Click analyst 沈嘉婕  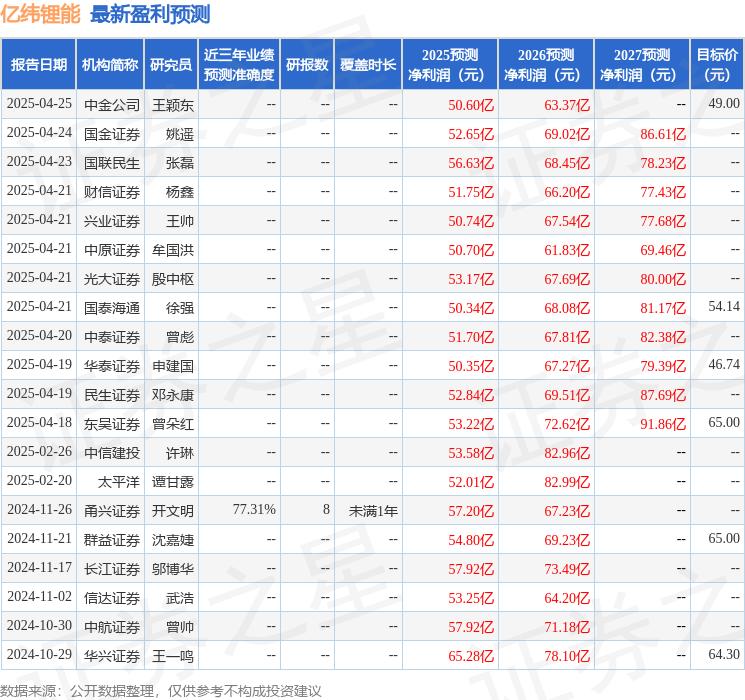click(173, 540)
